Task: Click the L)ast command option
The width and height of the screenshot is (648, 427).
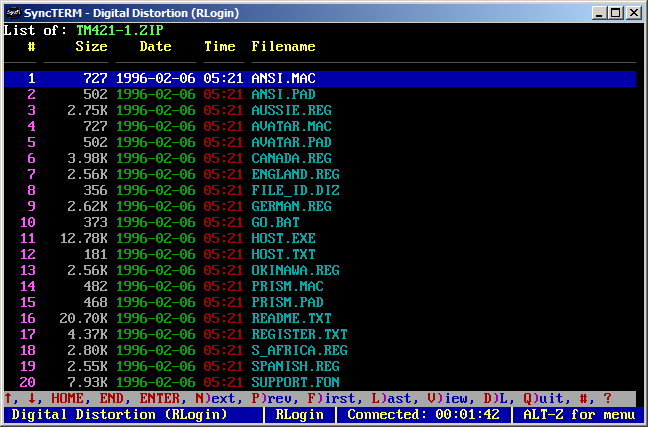Action: point(391,398)
